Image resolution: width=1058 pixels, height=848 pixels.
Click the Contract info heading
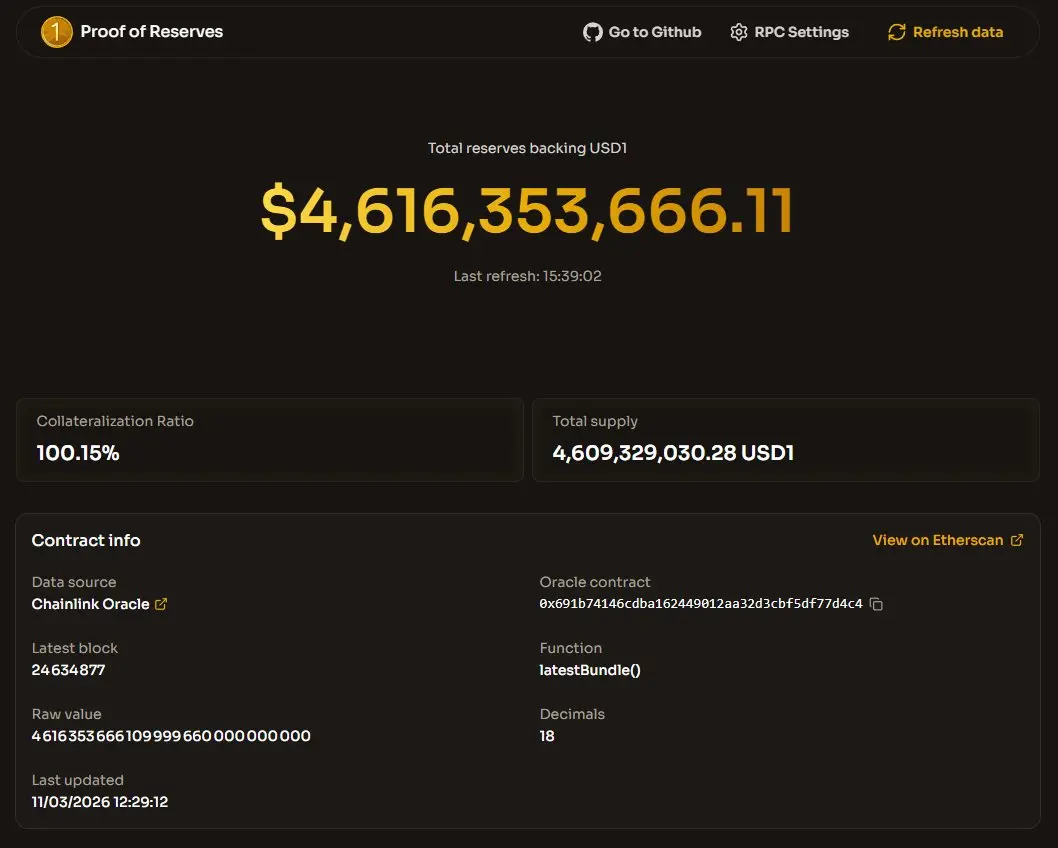86,540
